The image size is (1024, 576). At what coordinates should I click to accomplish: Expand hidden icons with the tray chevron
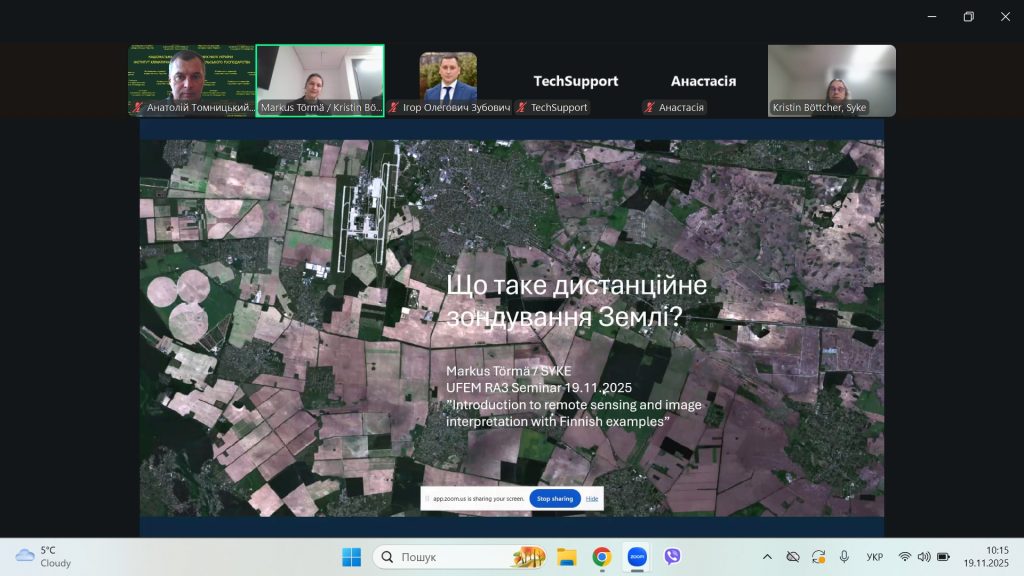coord(768,557)
